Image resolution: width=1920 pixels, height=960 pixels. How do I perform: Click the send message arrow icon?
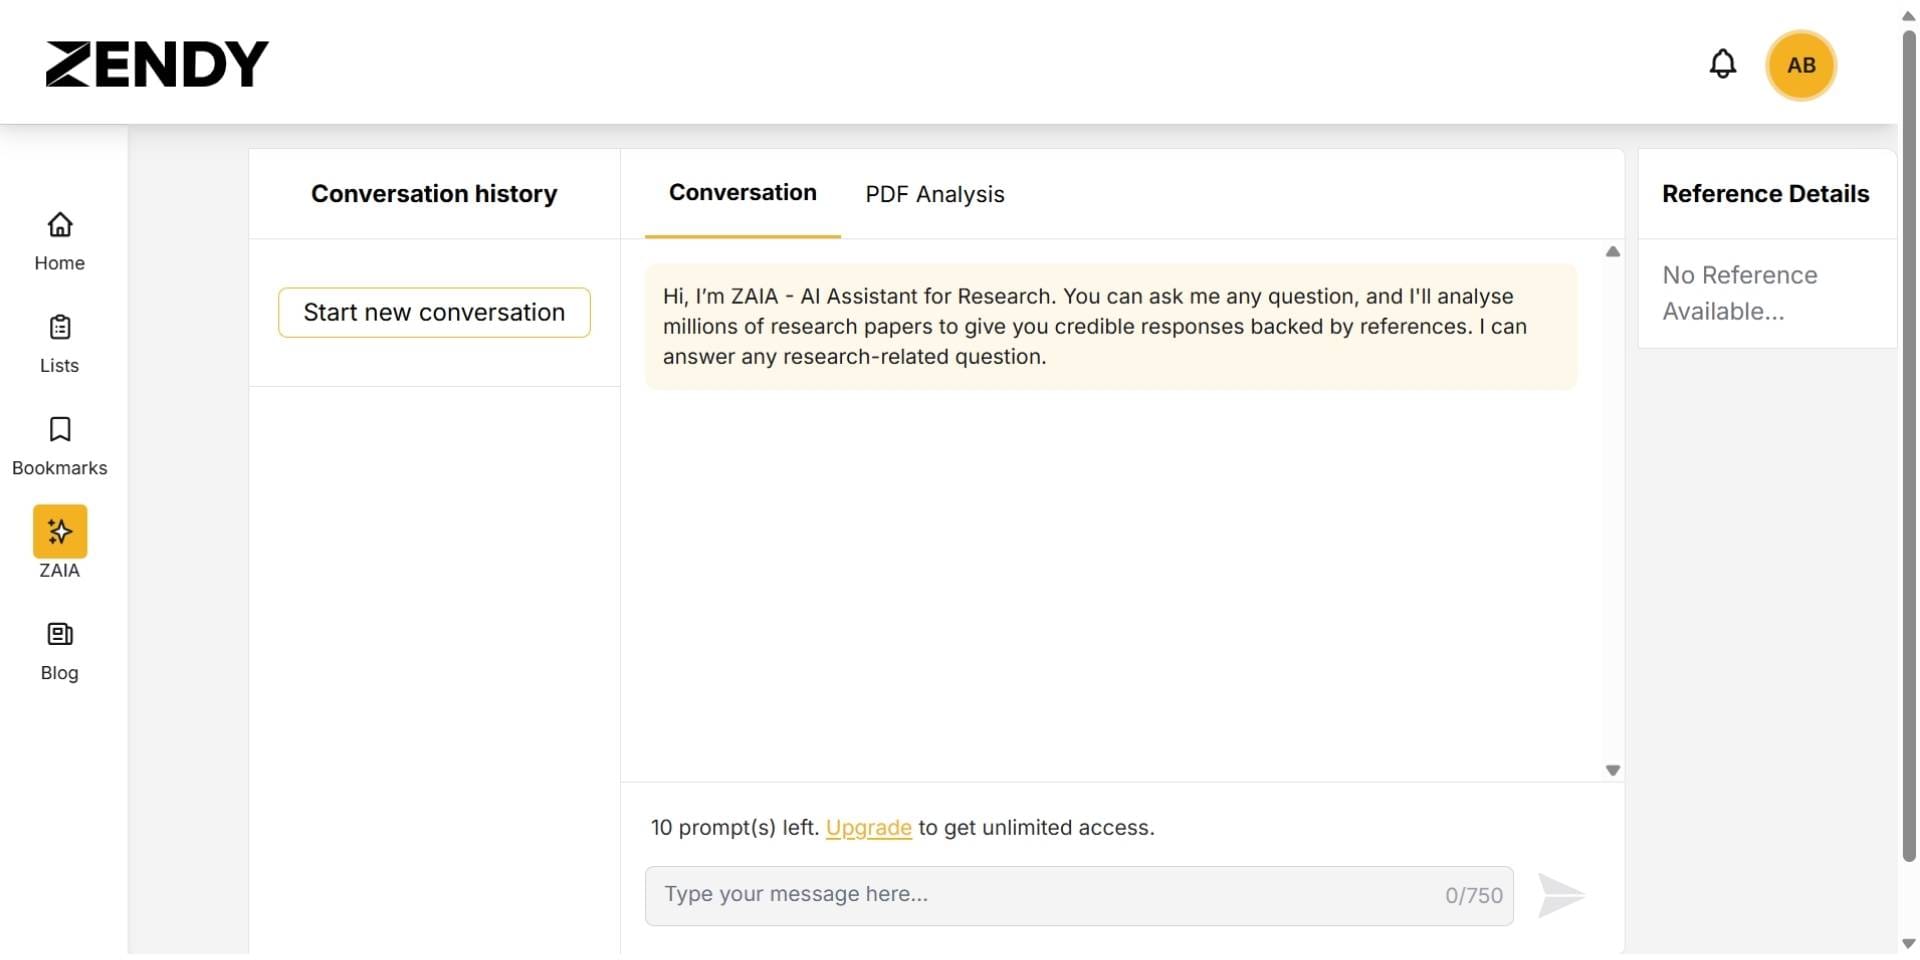coord(1560,895)
